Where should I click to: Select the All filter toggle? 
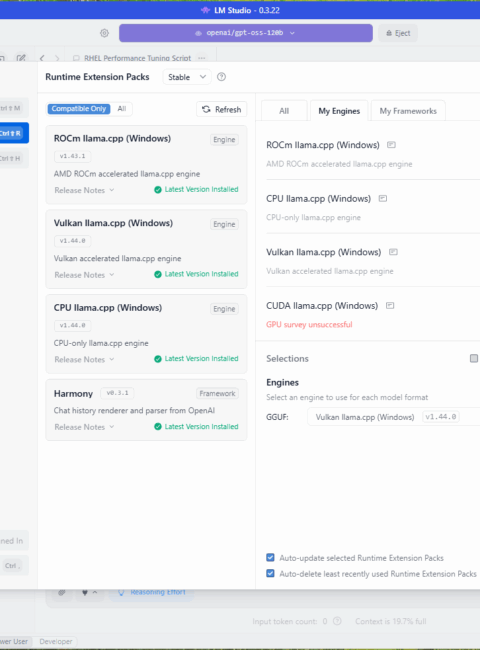coord(121,109)
